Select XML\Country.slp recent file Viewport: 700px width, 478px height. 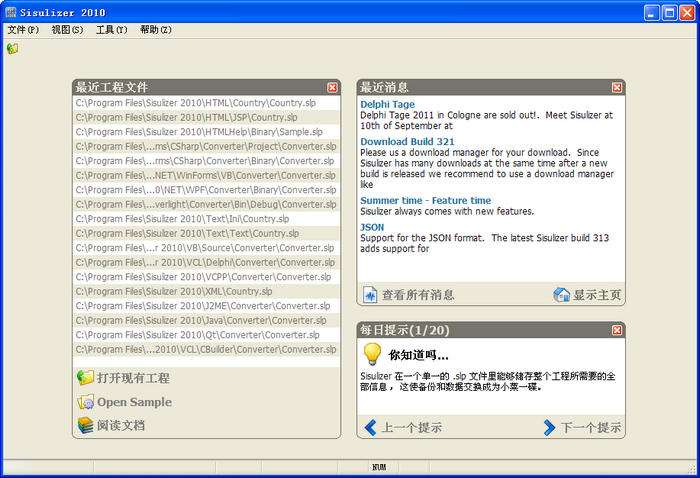click(206, 291)
